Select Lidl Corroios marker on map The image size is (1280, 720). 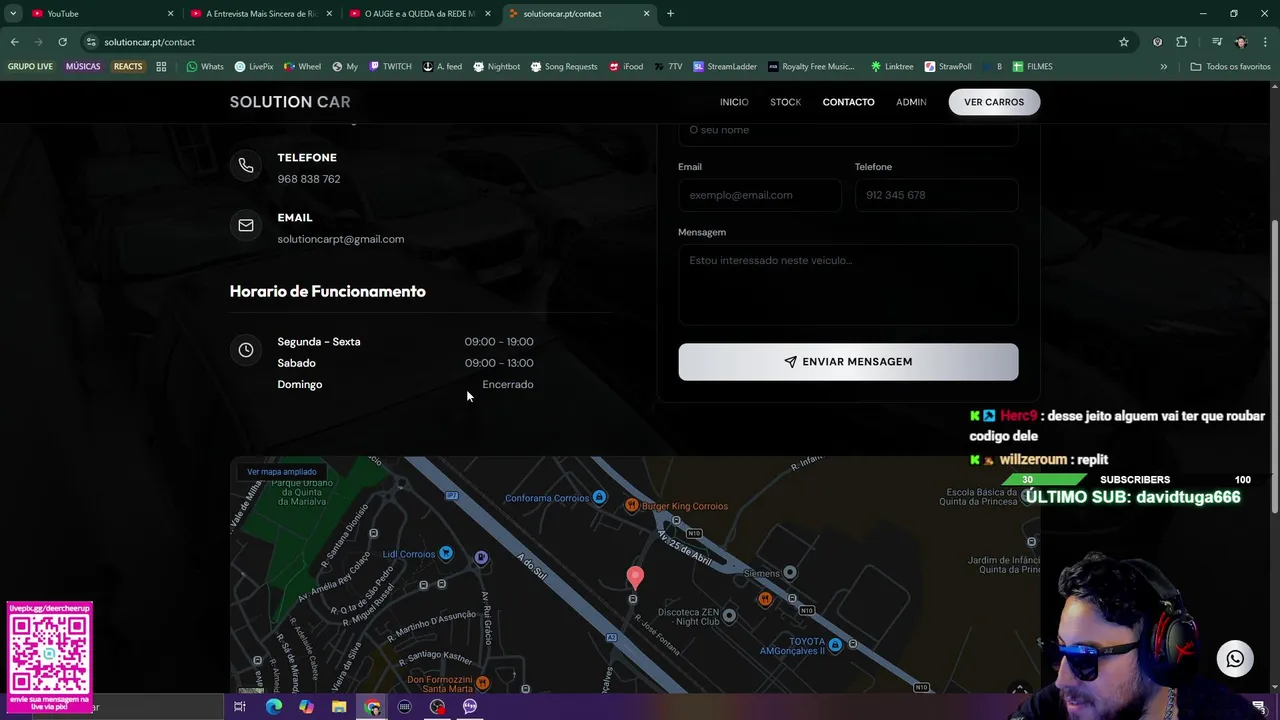(x=446, y=554)
